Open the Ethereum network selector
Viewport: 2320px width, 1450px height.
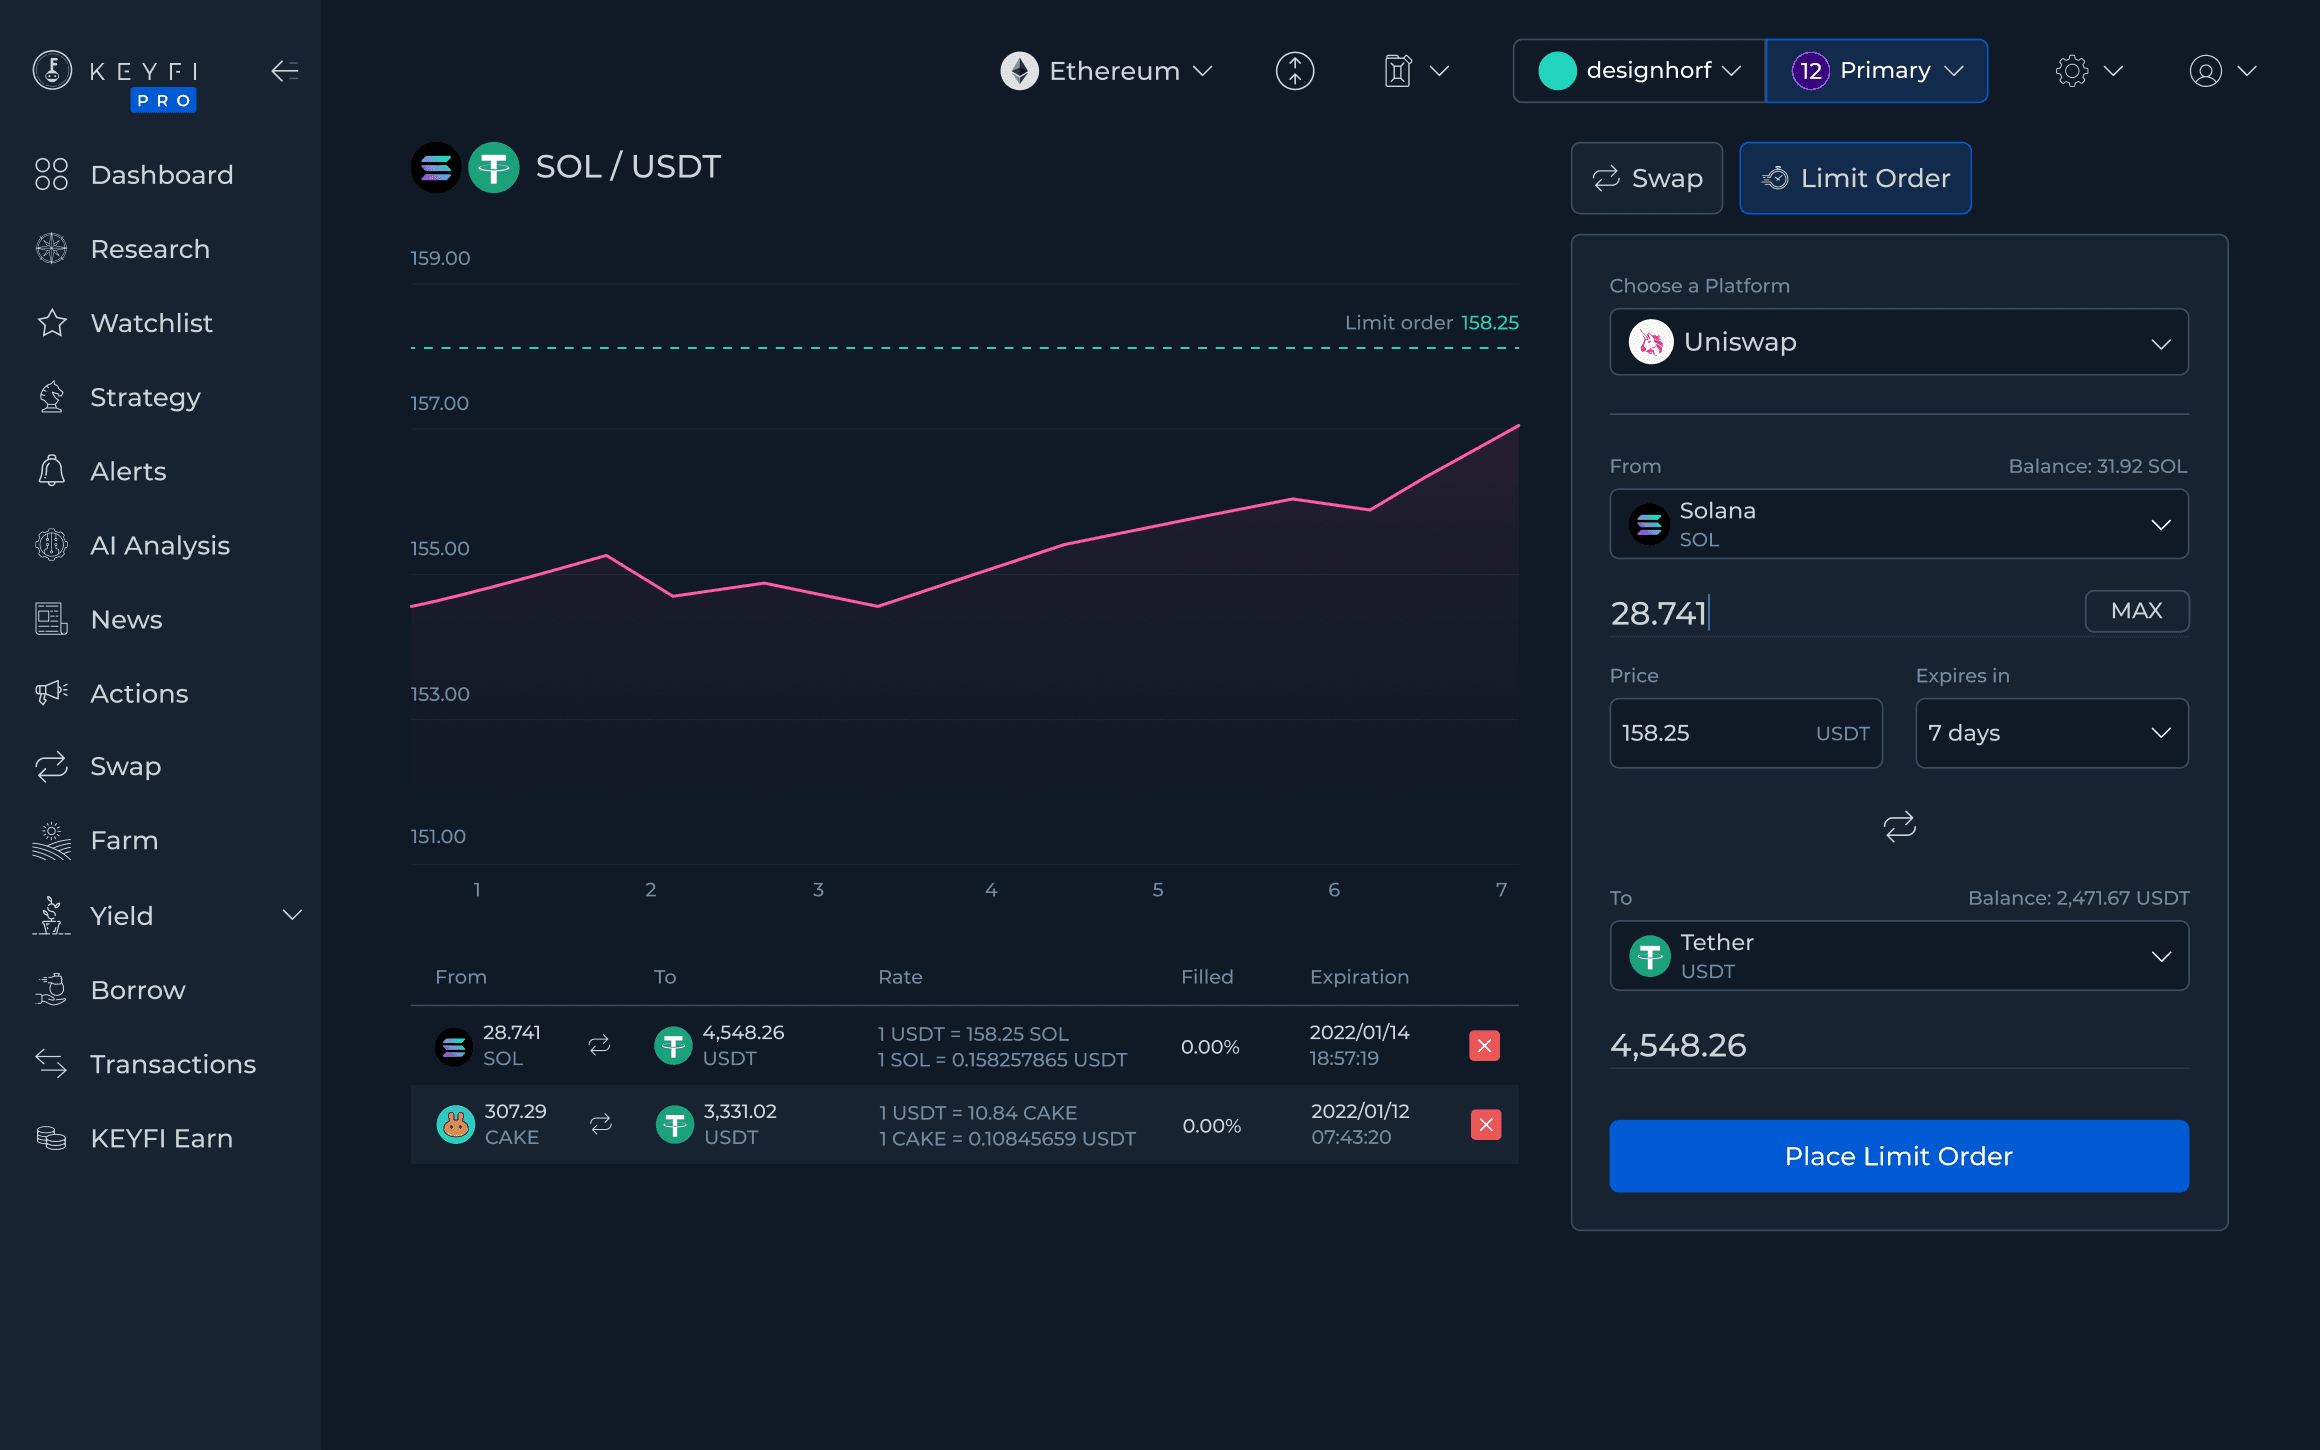point(1107,70)
